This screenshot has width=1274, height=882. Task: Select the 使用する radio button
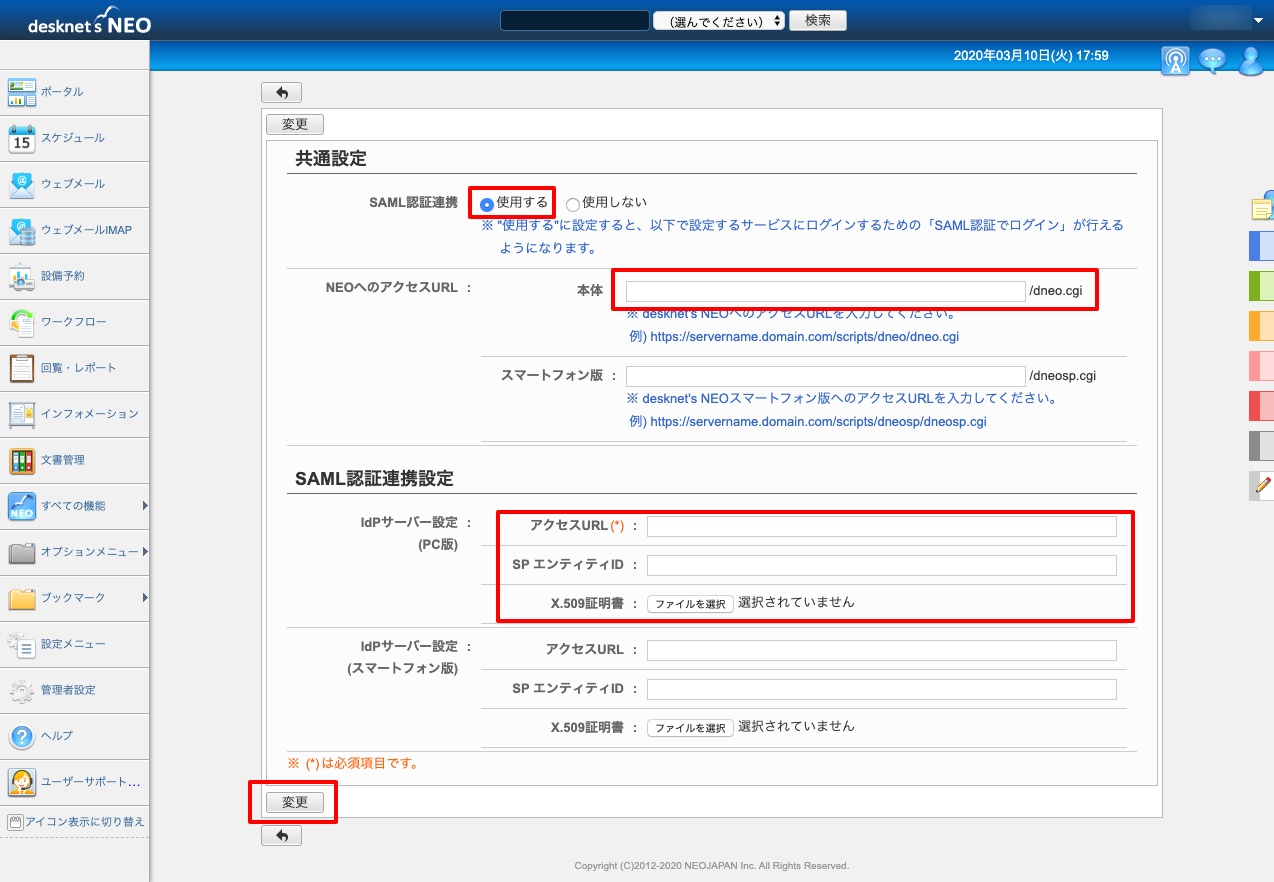(487, 204)
